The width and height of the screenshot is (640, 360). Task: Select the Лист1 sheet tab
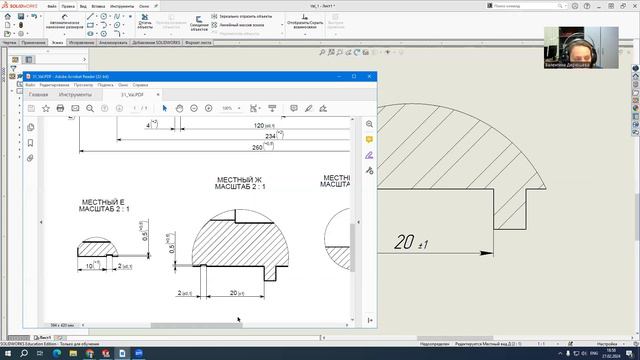point(42,338)
